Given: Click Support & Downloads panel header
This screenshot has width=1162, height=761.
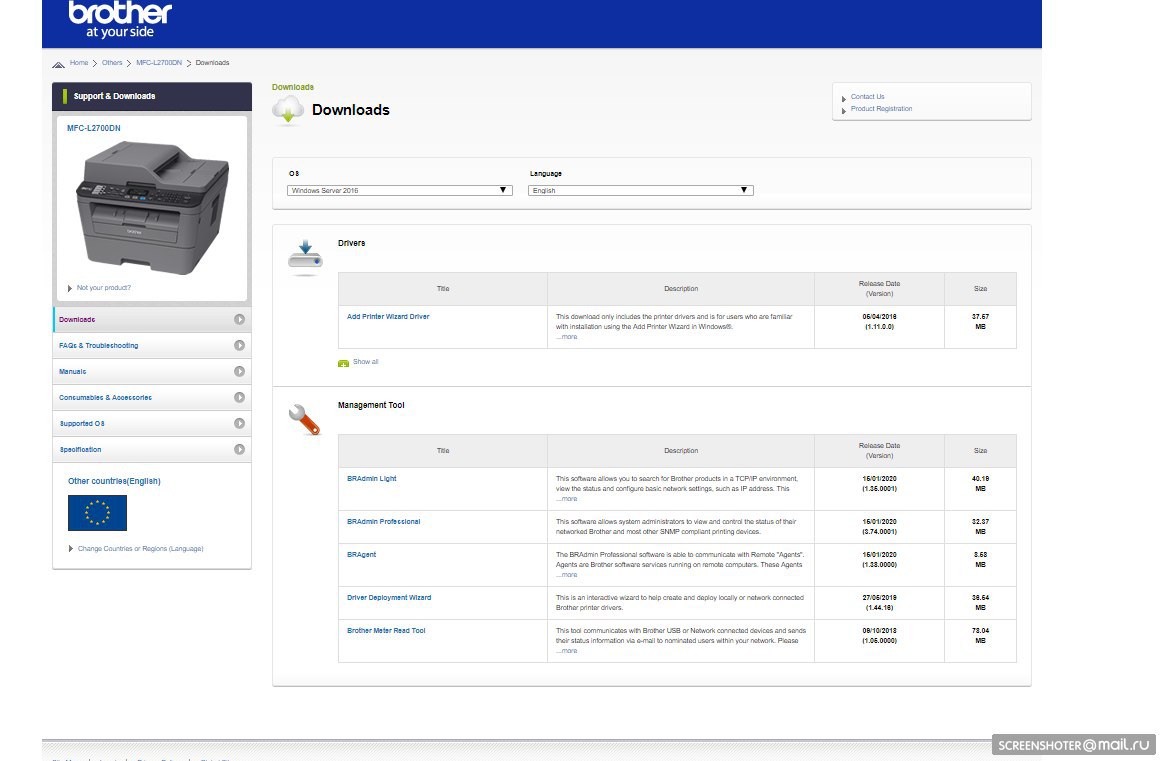Looking at the screenshot, I should pyautogui.click(x=152, y=96).
